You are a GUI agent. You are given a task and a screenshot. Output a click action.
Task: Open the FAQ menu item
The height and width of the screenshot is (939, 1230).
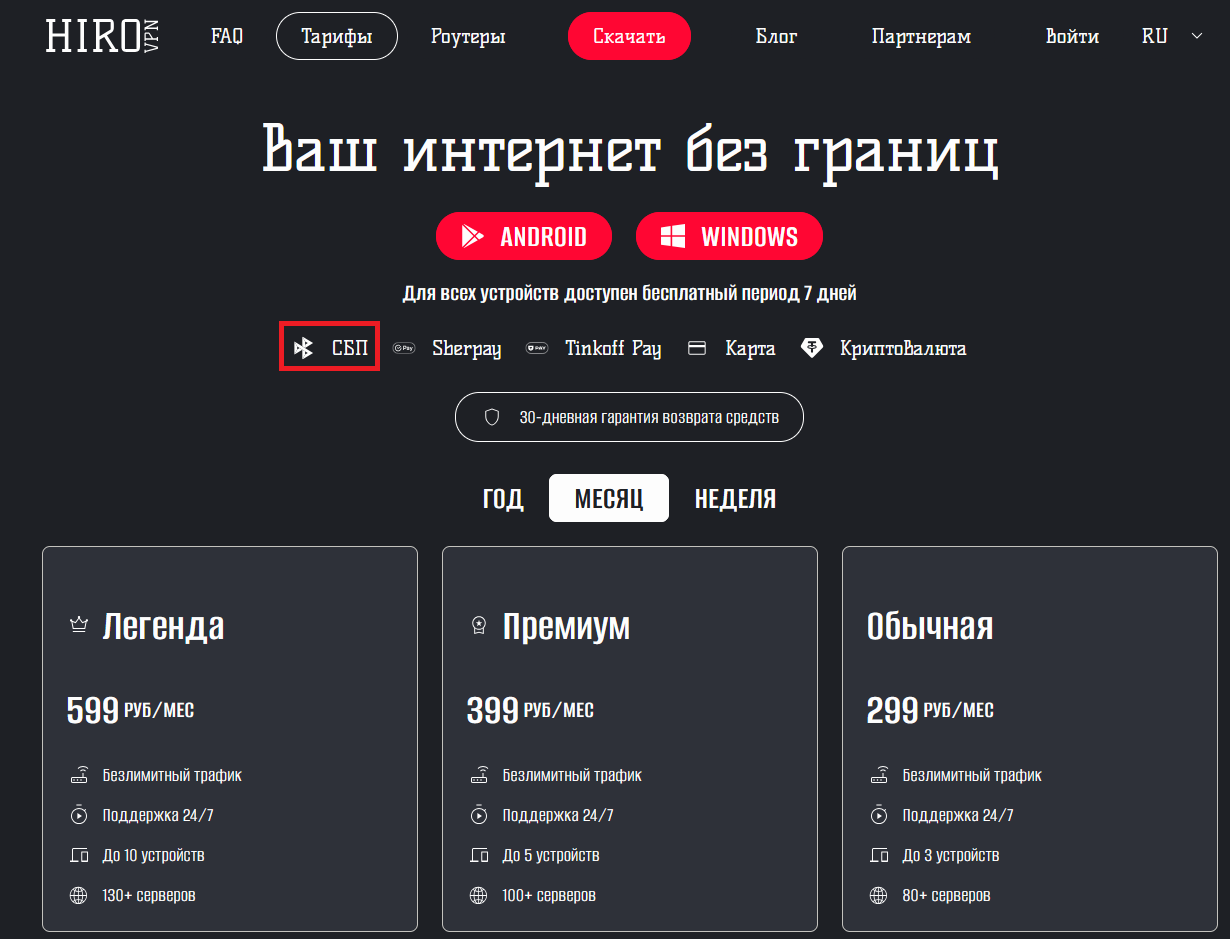click(x=227, y=36)
